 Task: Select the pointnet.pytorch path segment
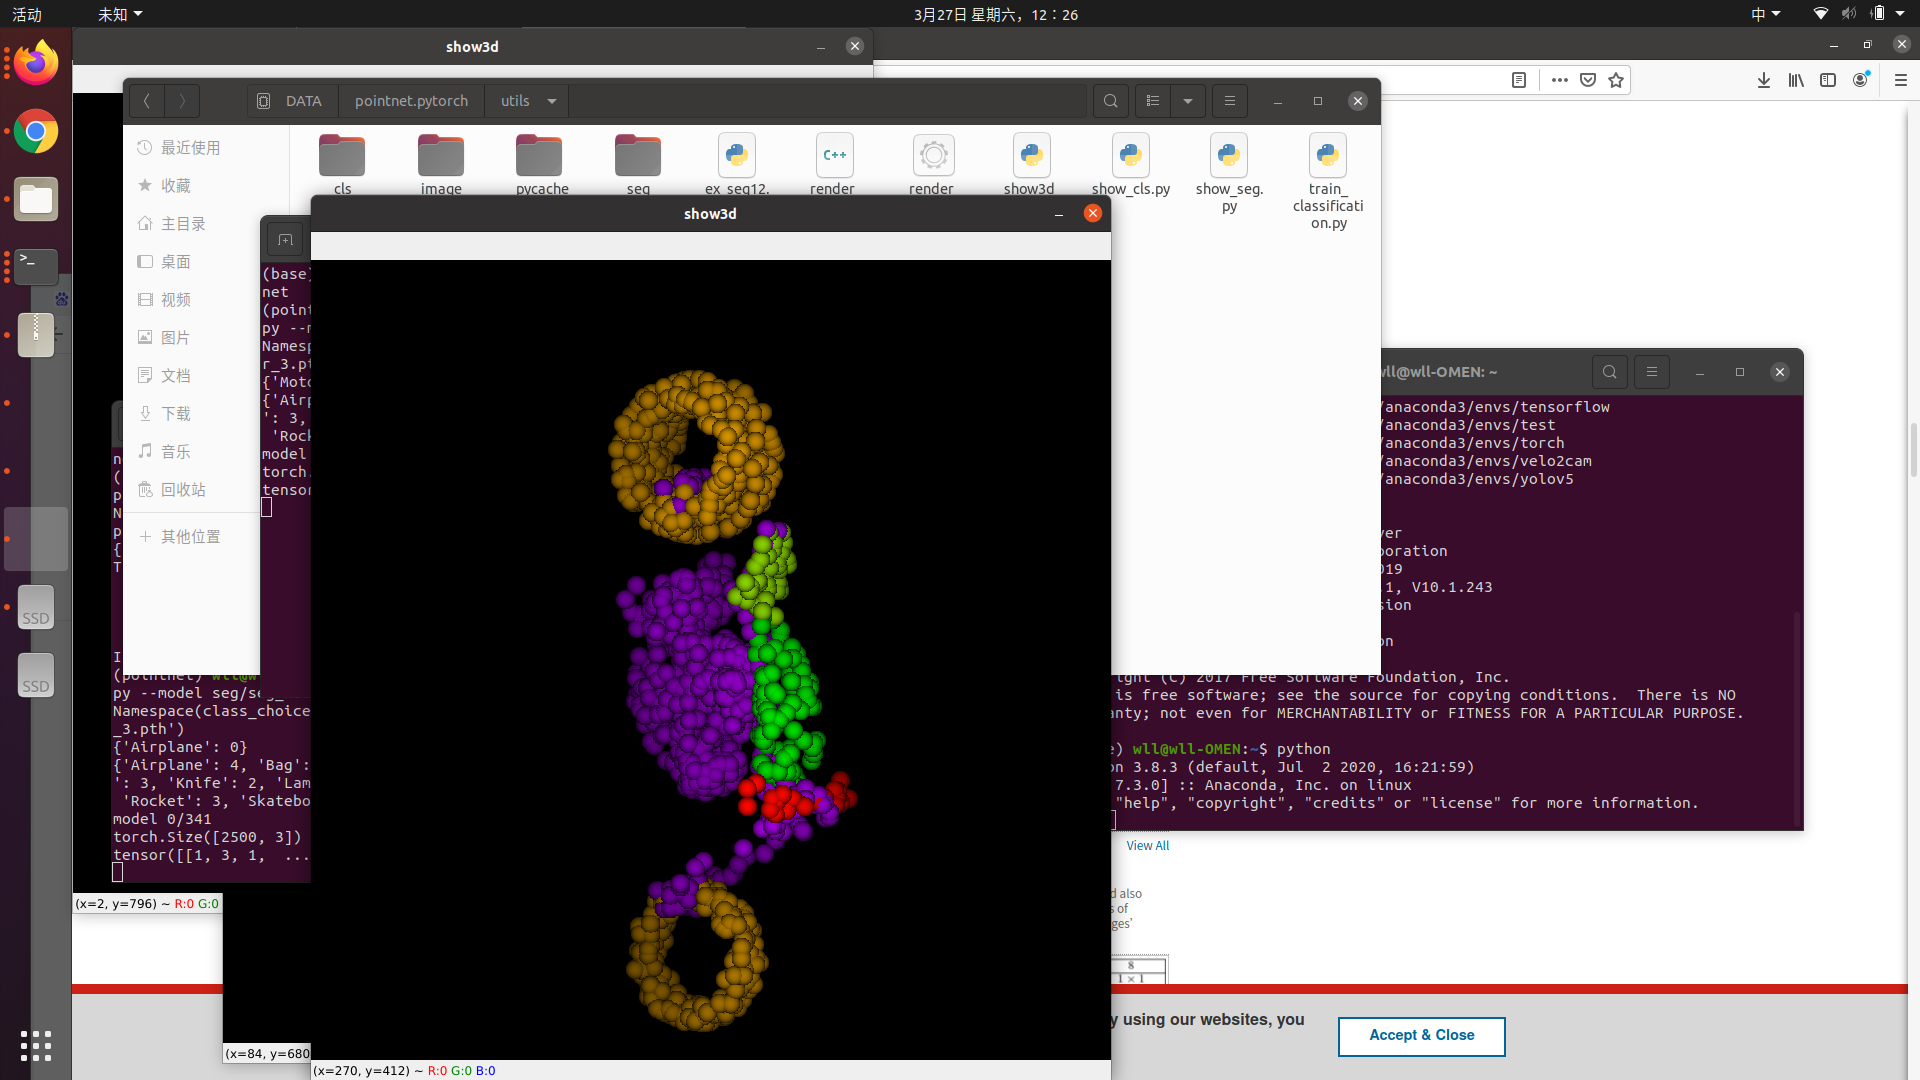(411, 101)
